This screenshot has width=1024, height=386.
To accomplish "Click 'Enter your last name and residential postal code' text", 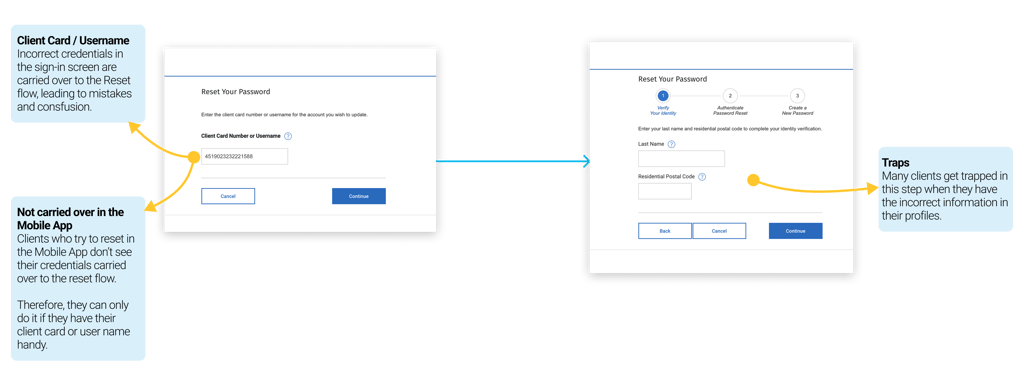I will [x=729, y=129].
